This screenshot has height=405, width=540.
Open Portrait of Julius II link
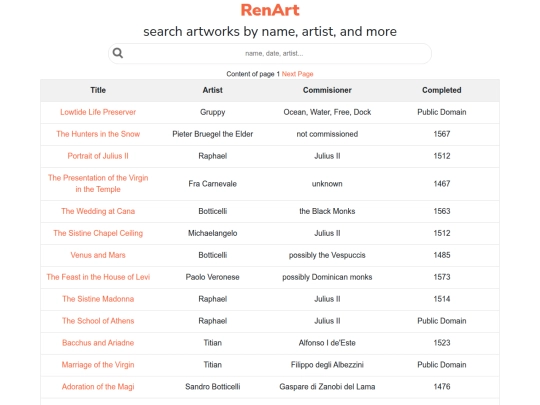click(98, 156)
